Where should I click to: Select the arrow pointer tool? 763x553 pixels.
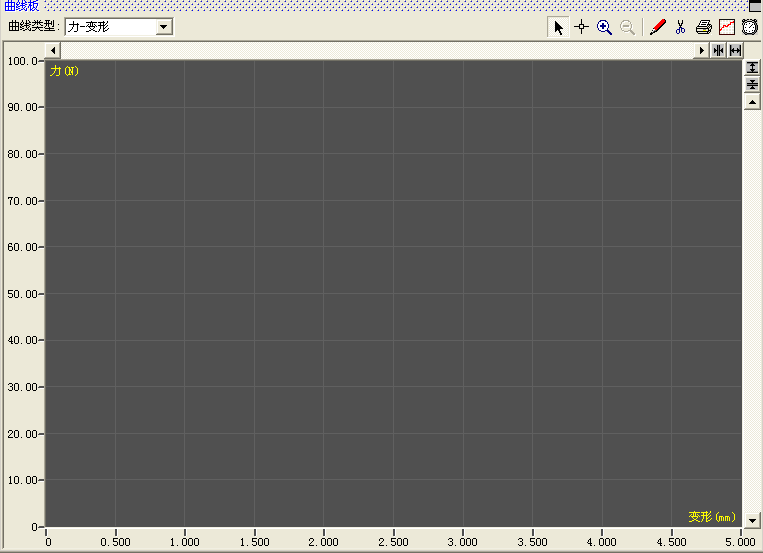pyautogui.click(x=558, y=27)
